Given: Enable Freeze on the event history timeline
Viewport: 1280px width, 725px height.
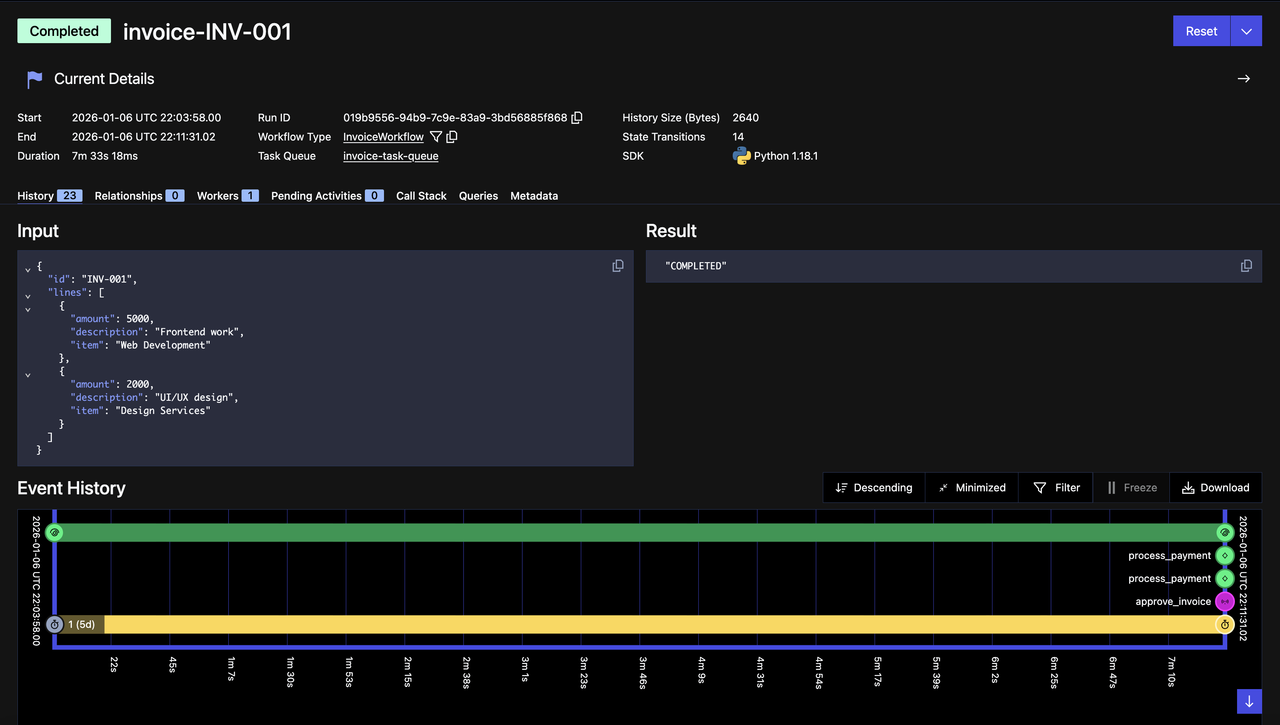Looking at the screenshot, I should click(x=1131, y=487).
